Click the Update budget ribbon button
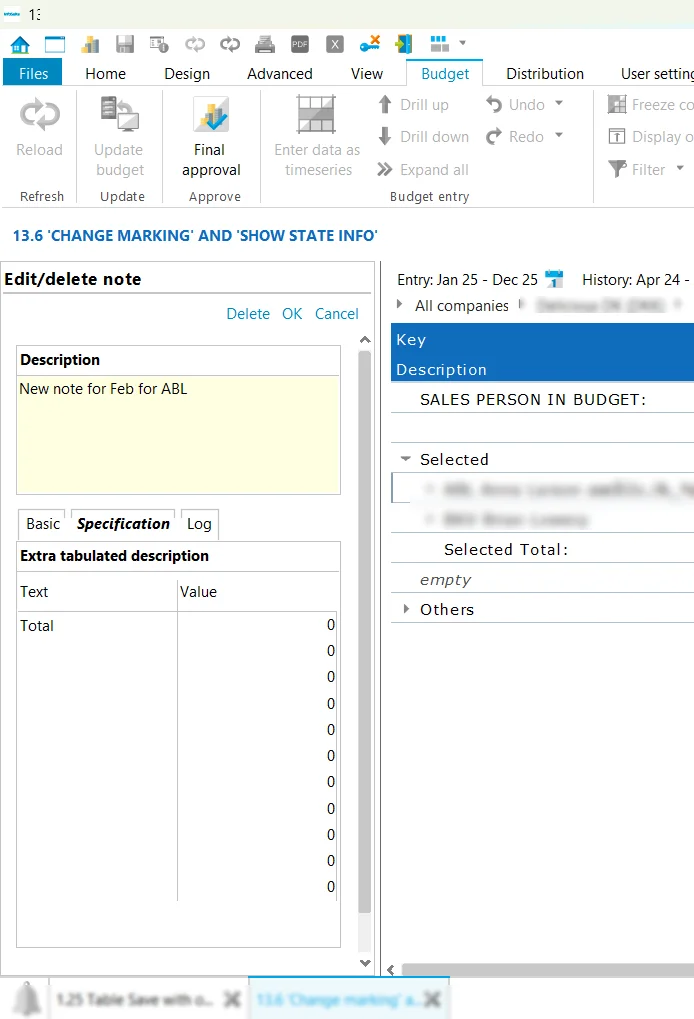The image size is (694, 1019). coord(119,136)
